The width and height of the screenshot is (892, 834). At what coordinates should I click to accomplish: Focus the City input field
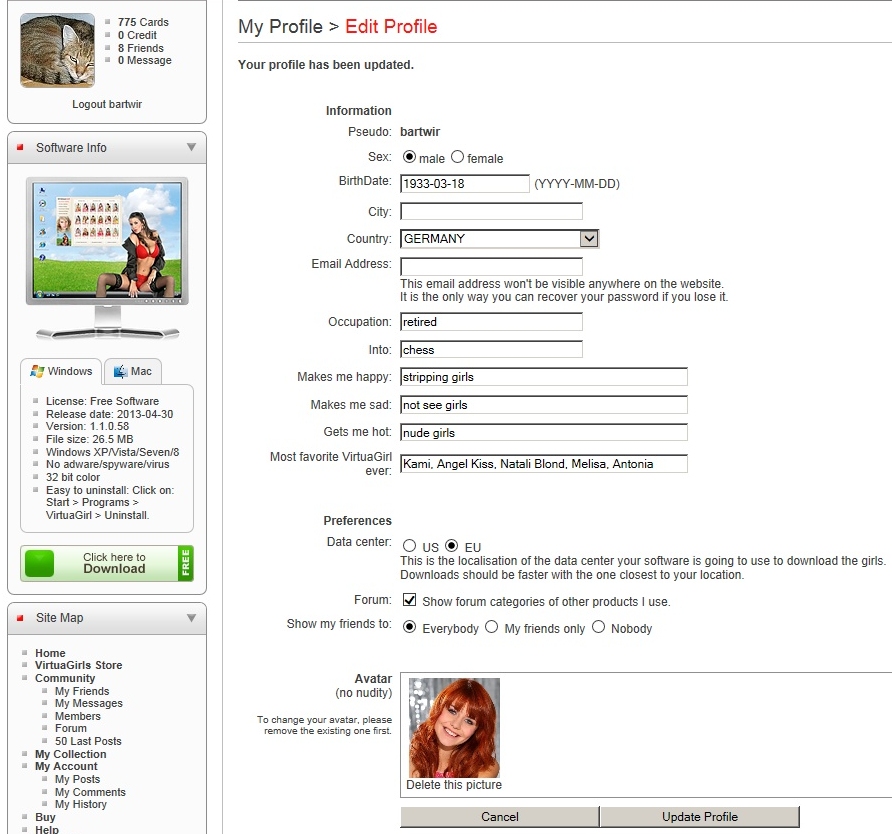492,212
